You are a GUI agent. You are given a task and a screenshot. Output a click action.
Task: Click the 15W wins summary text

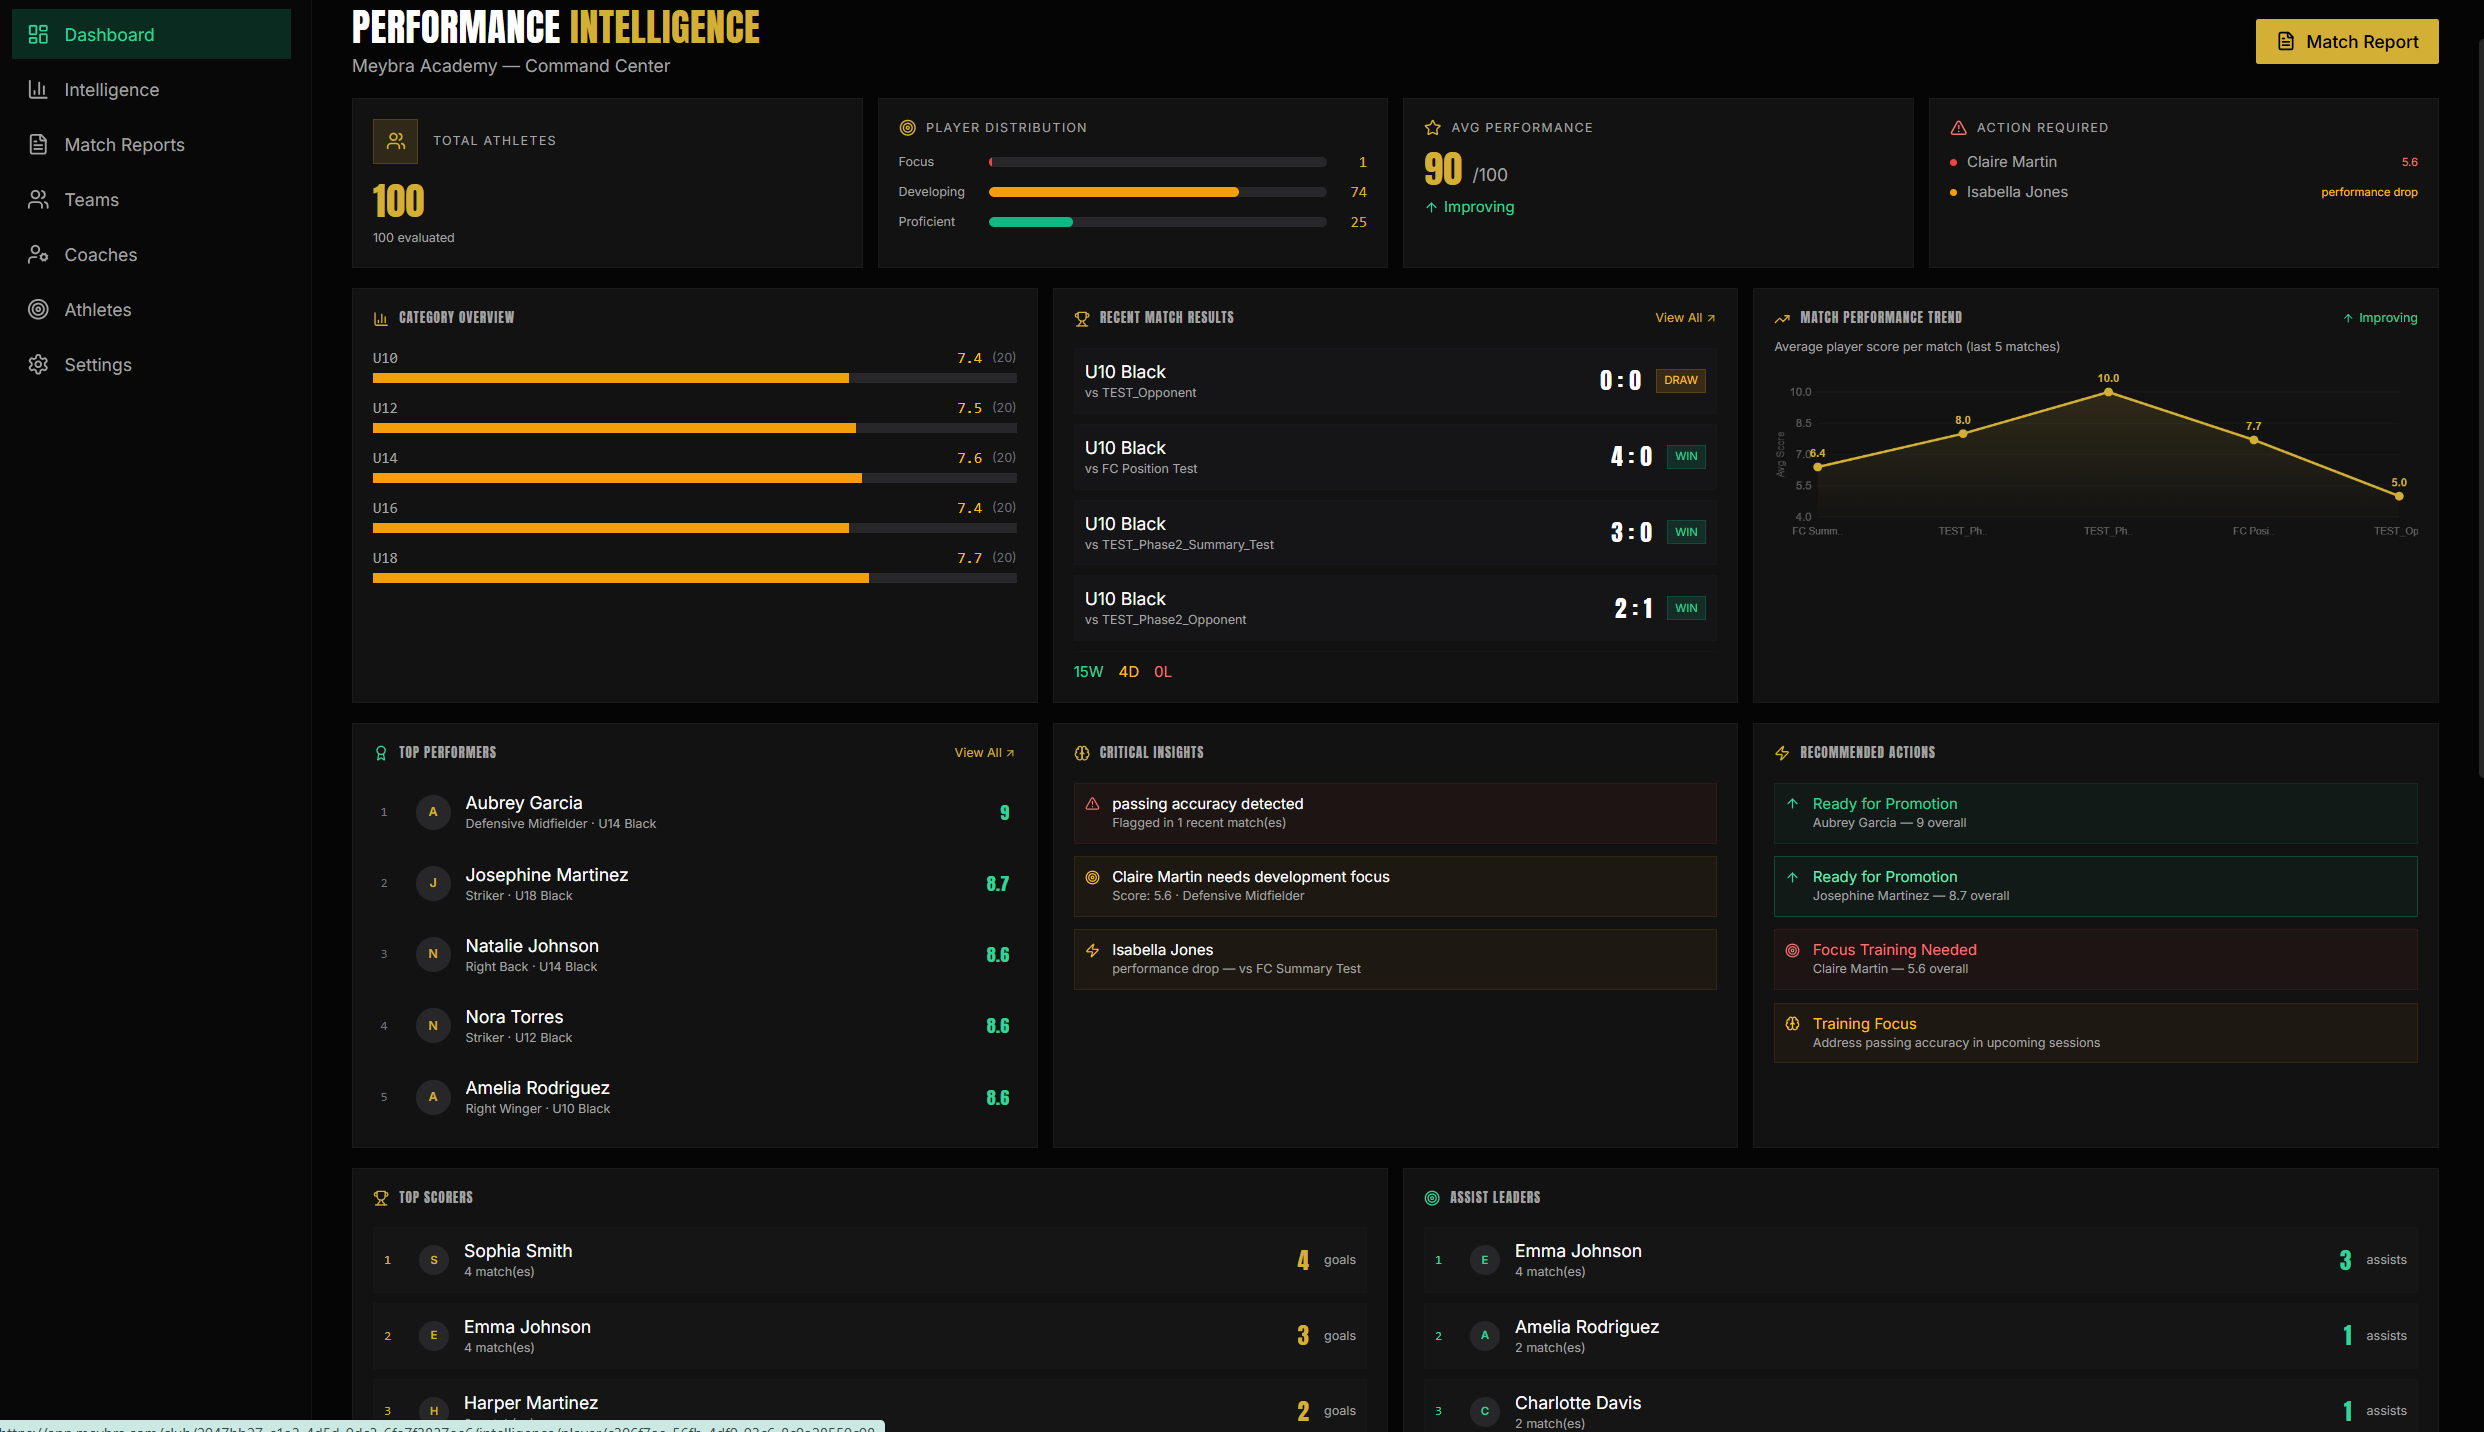tap(1088, 672)
